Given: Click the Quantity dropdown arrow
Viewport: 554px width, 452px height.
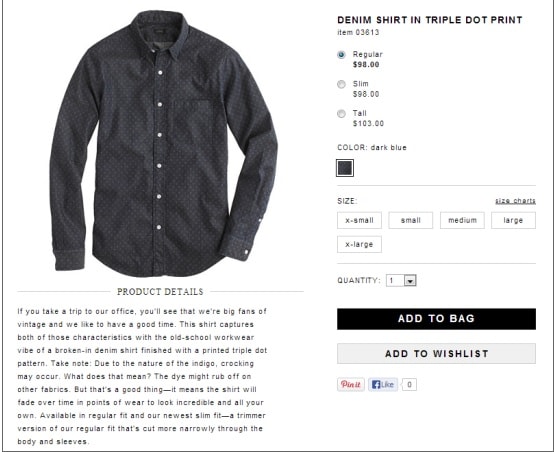Looking at the screenshot, I should [x=410, y=281].
